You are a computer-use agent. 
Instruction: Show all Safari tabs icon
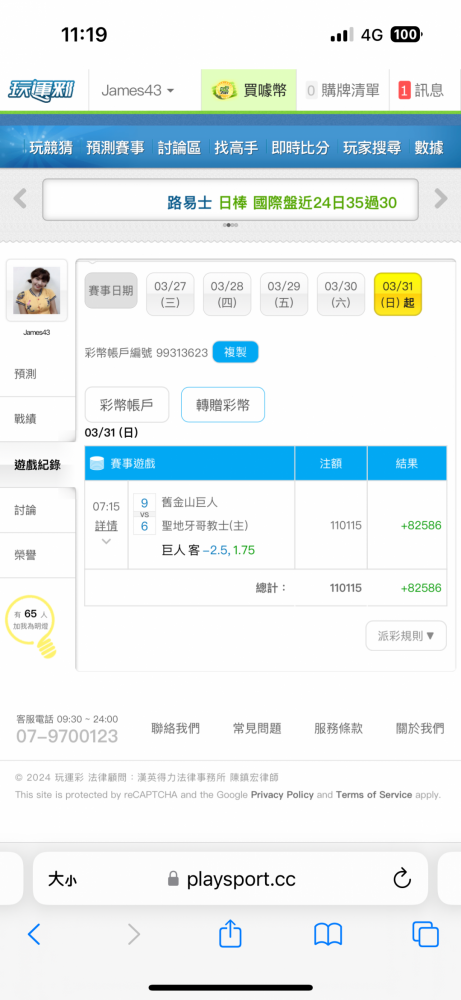point(425,934)
